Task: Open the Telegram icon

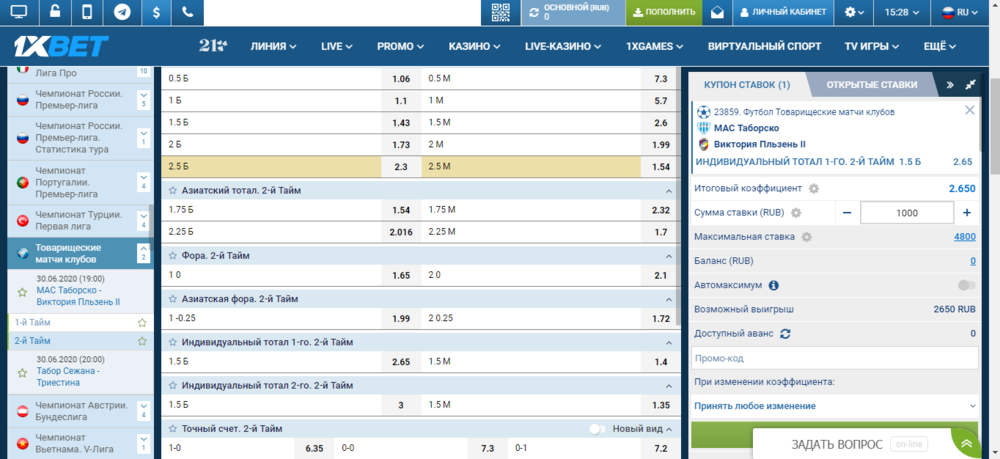Action: 122,12
